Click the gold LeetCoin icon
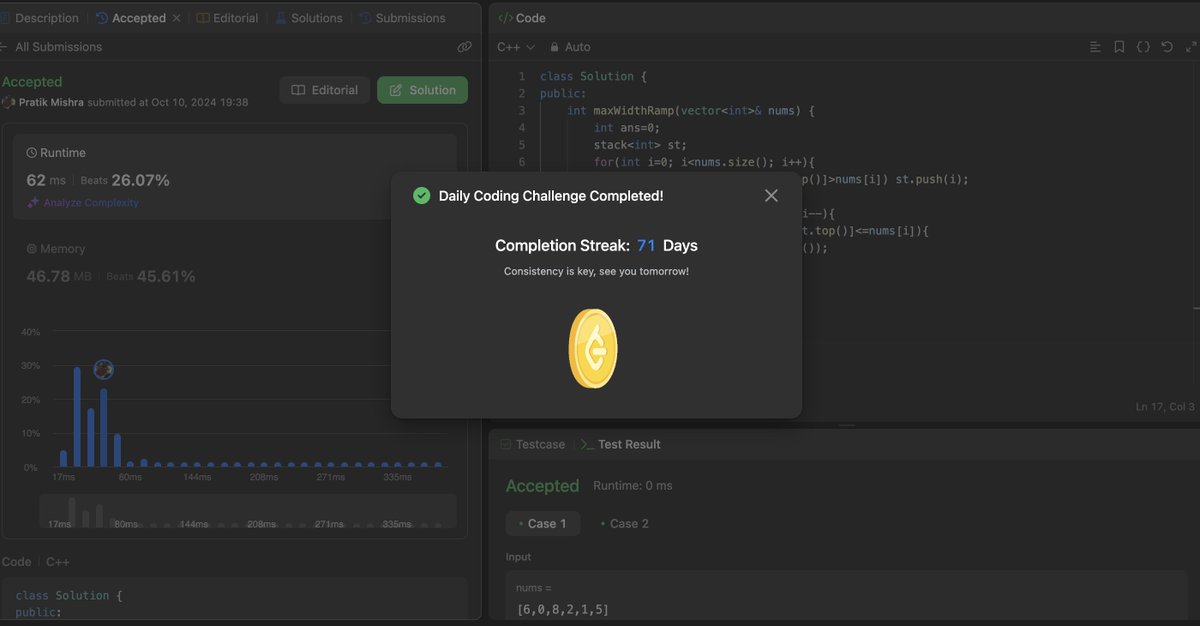 [x=594, y=348]
